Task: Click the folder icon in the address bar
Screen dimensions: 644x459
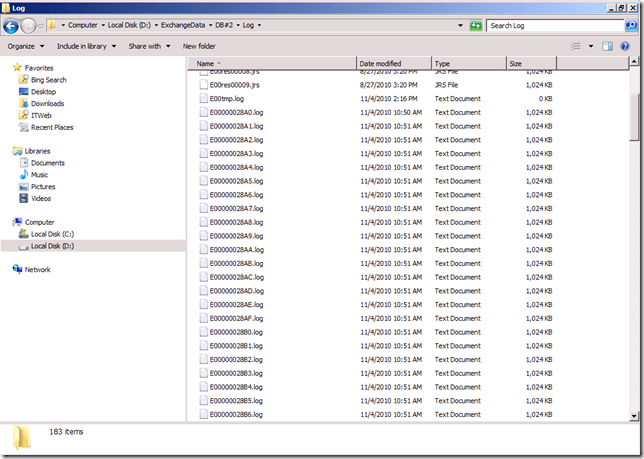Action: click(x=52, y=25)
